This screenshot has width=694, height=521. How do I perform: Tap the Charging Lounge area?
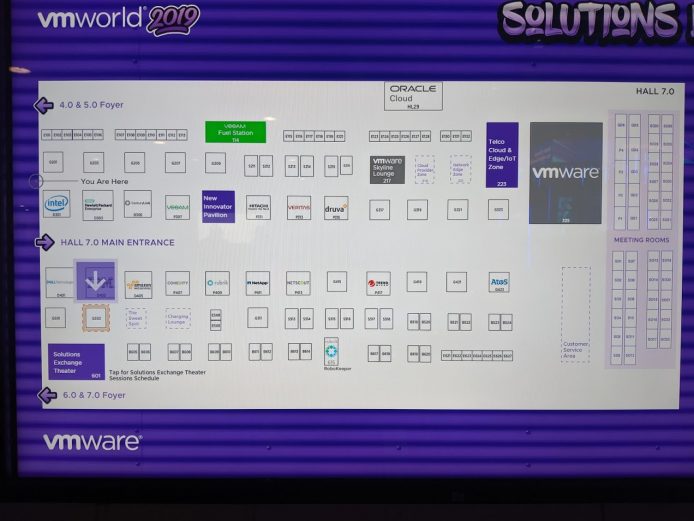point(178,319)
